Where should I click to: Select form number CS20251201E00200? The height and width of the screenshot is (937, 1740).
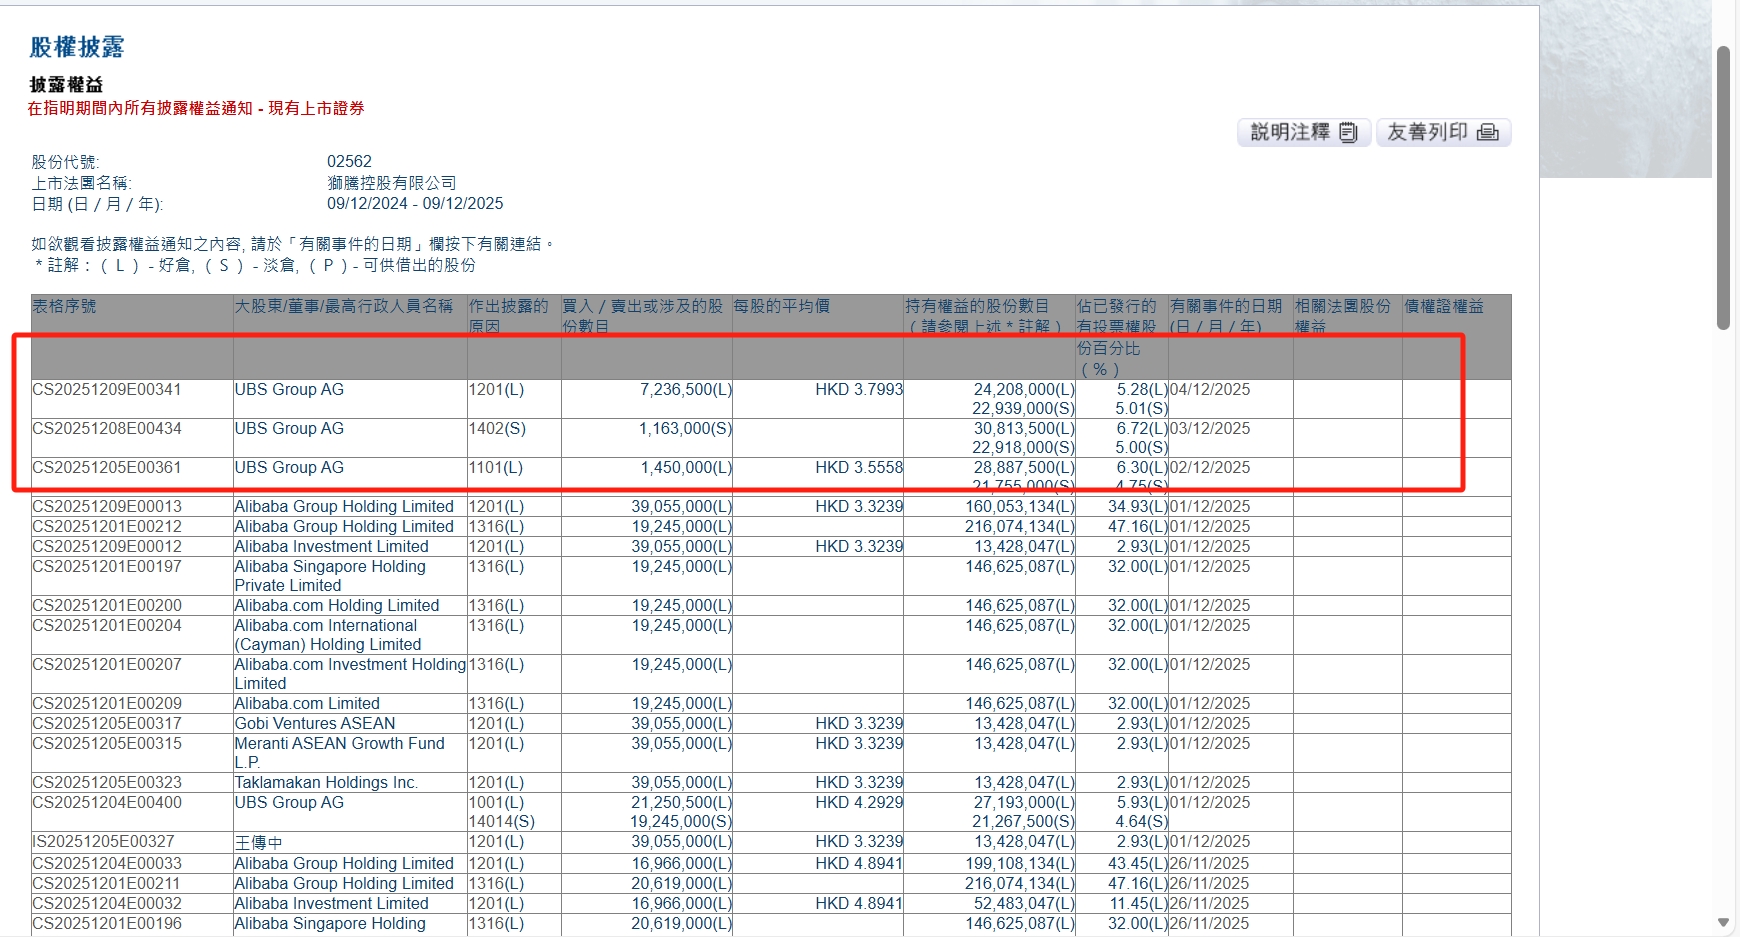(107, 605)
